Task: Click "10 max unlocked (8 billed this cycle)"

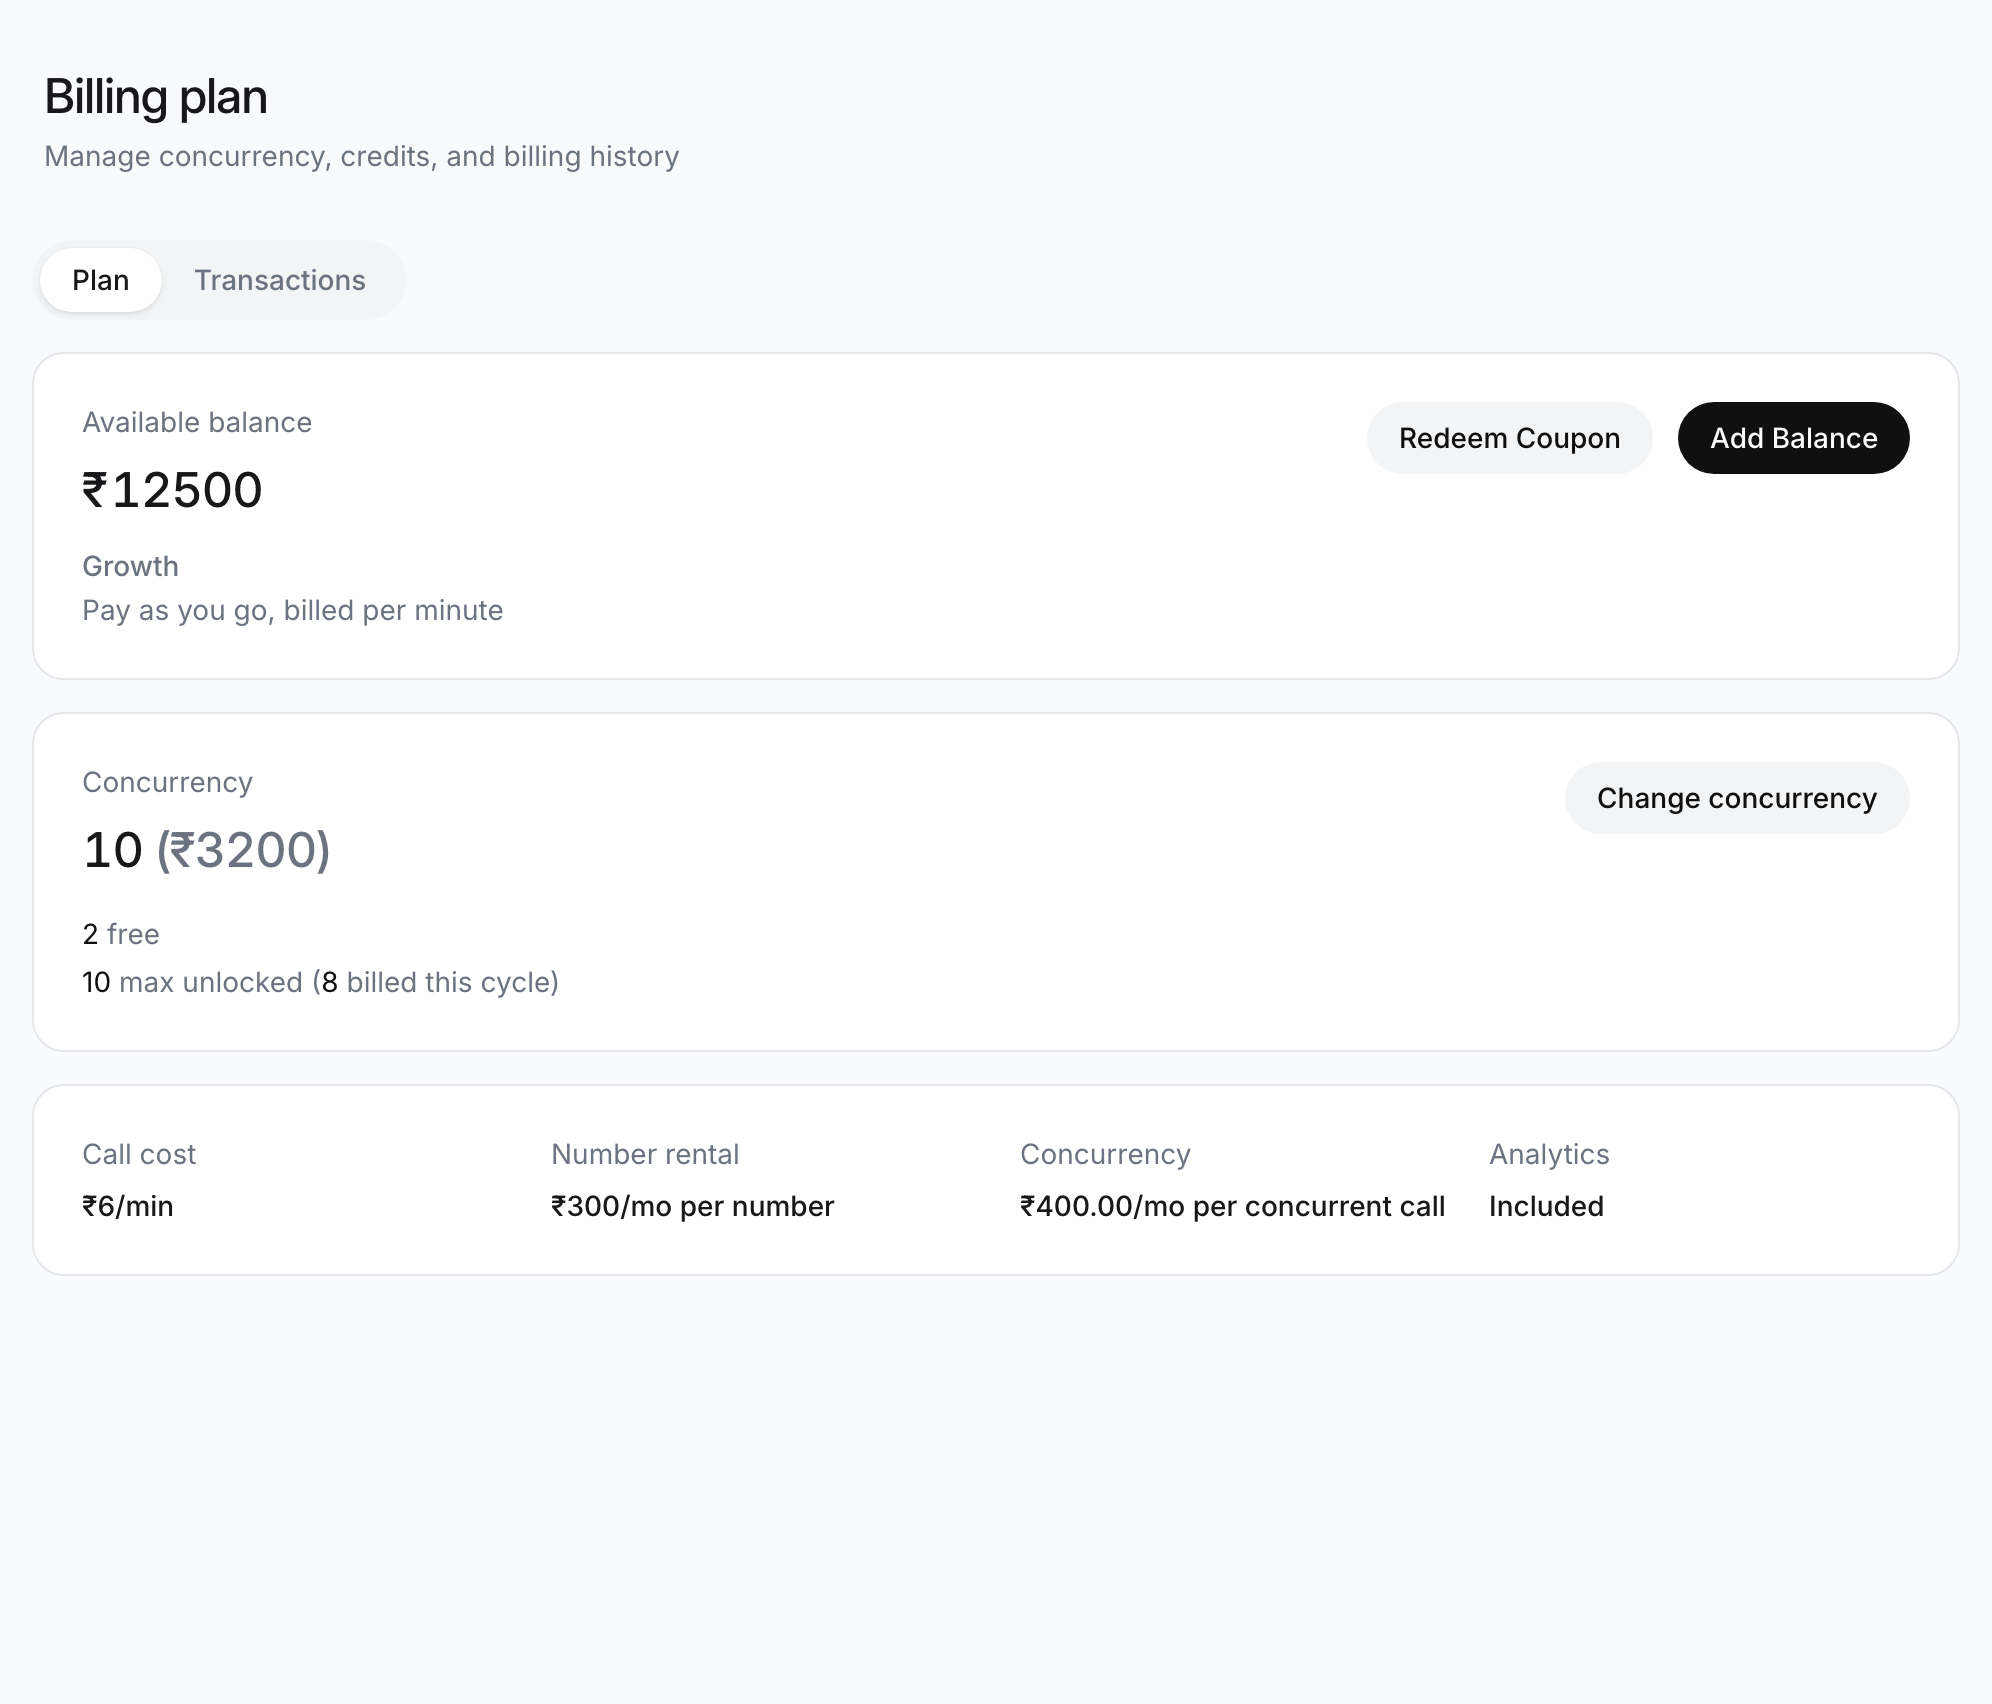Action: (x=320, y=982)
